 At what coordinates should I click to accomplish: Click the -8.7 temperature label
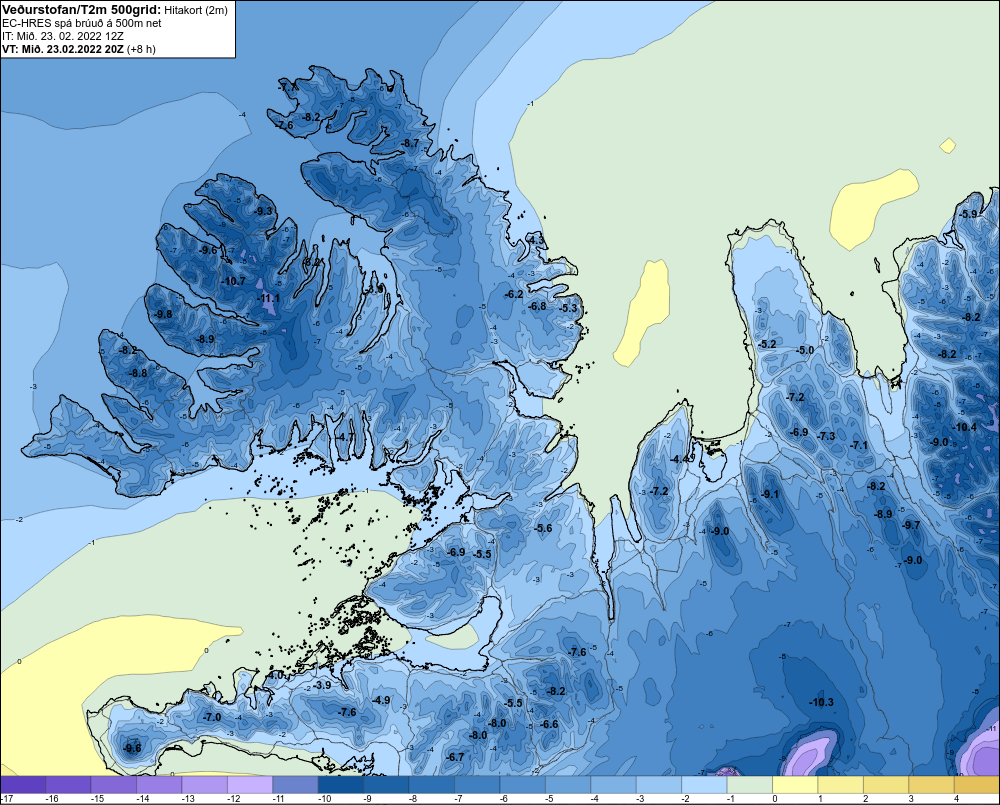411,144
